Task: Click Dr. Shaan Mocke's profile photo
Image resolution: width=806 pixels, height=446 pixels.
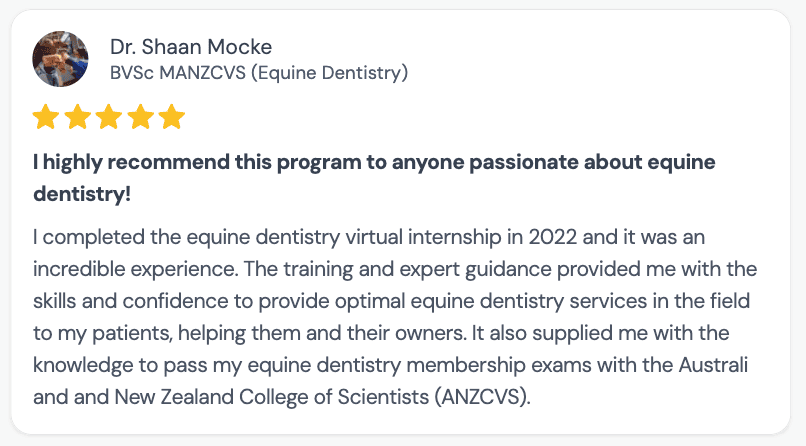Action: [x=59, y=60]
